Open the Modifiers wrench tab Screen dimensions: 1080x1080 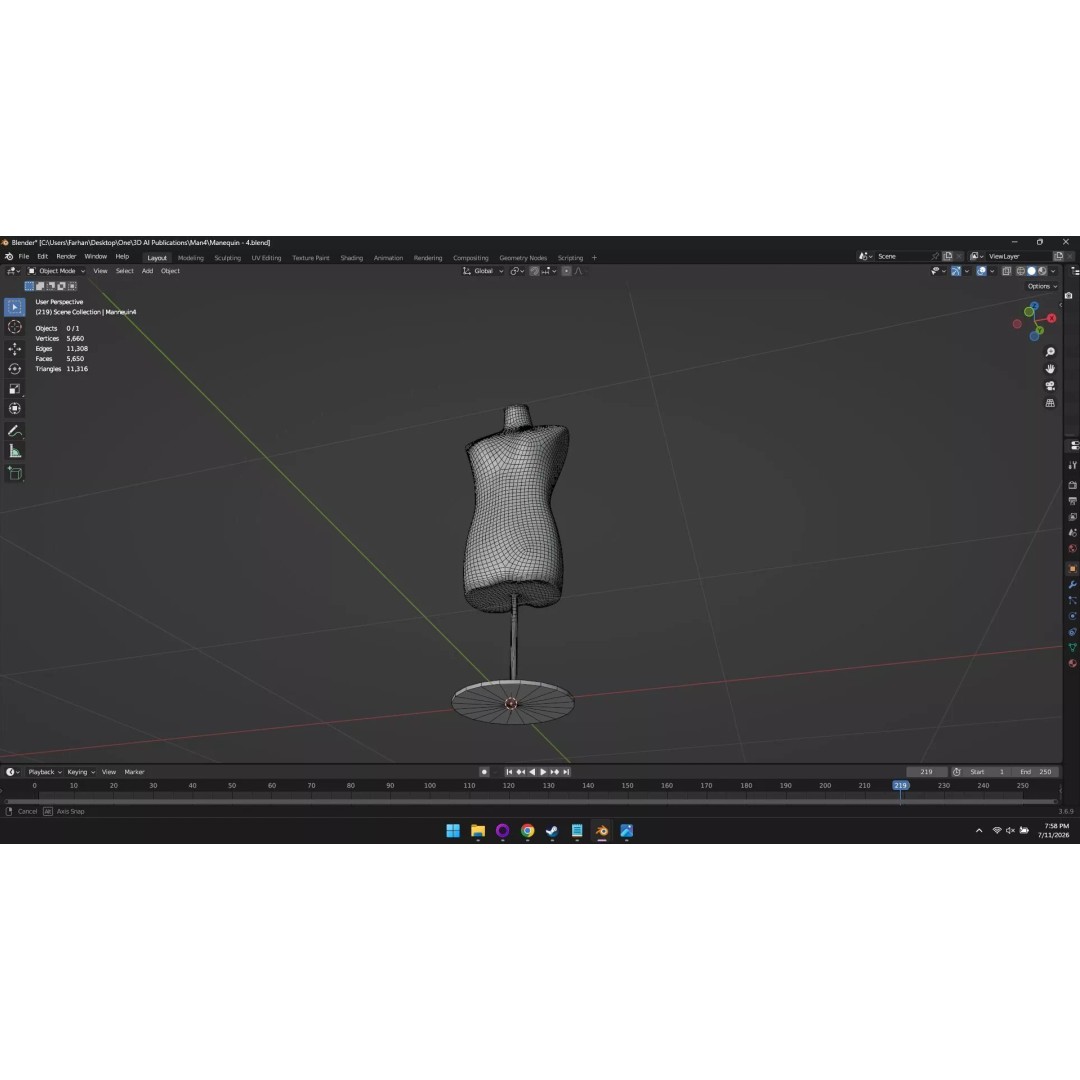(1072, 585)
